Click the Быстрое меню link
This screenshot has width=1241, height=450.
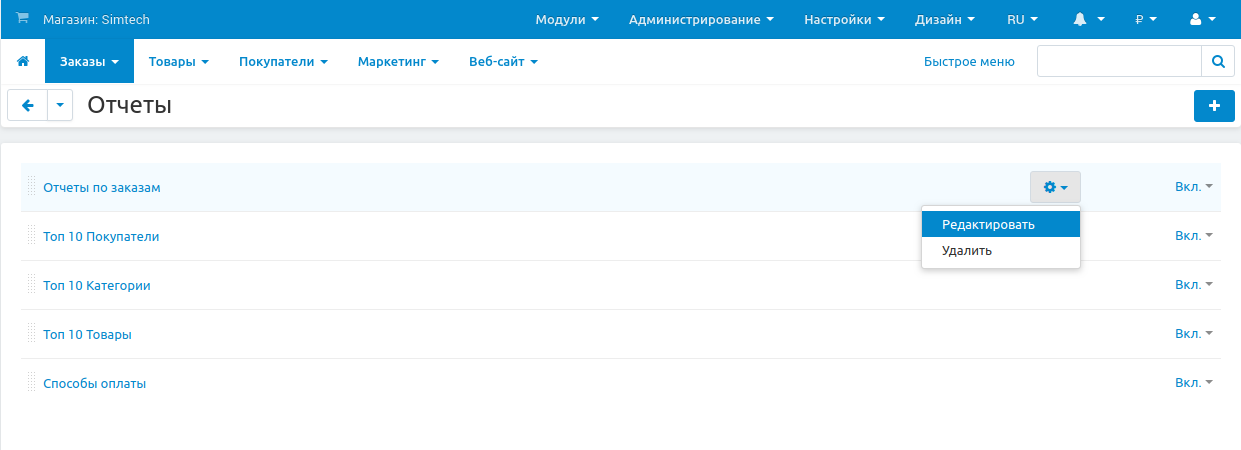click(x=969, y=62)
